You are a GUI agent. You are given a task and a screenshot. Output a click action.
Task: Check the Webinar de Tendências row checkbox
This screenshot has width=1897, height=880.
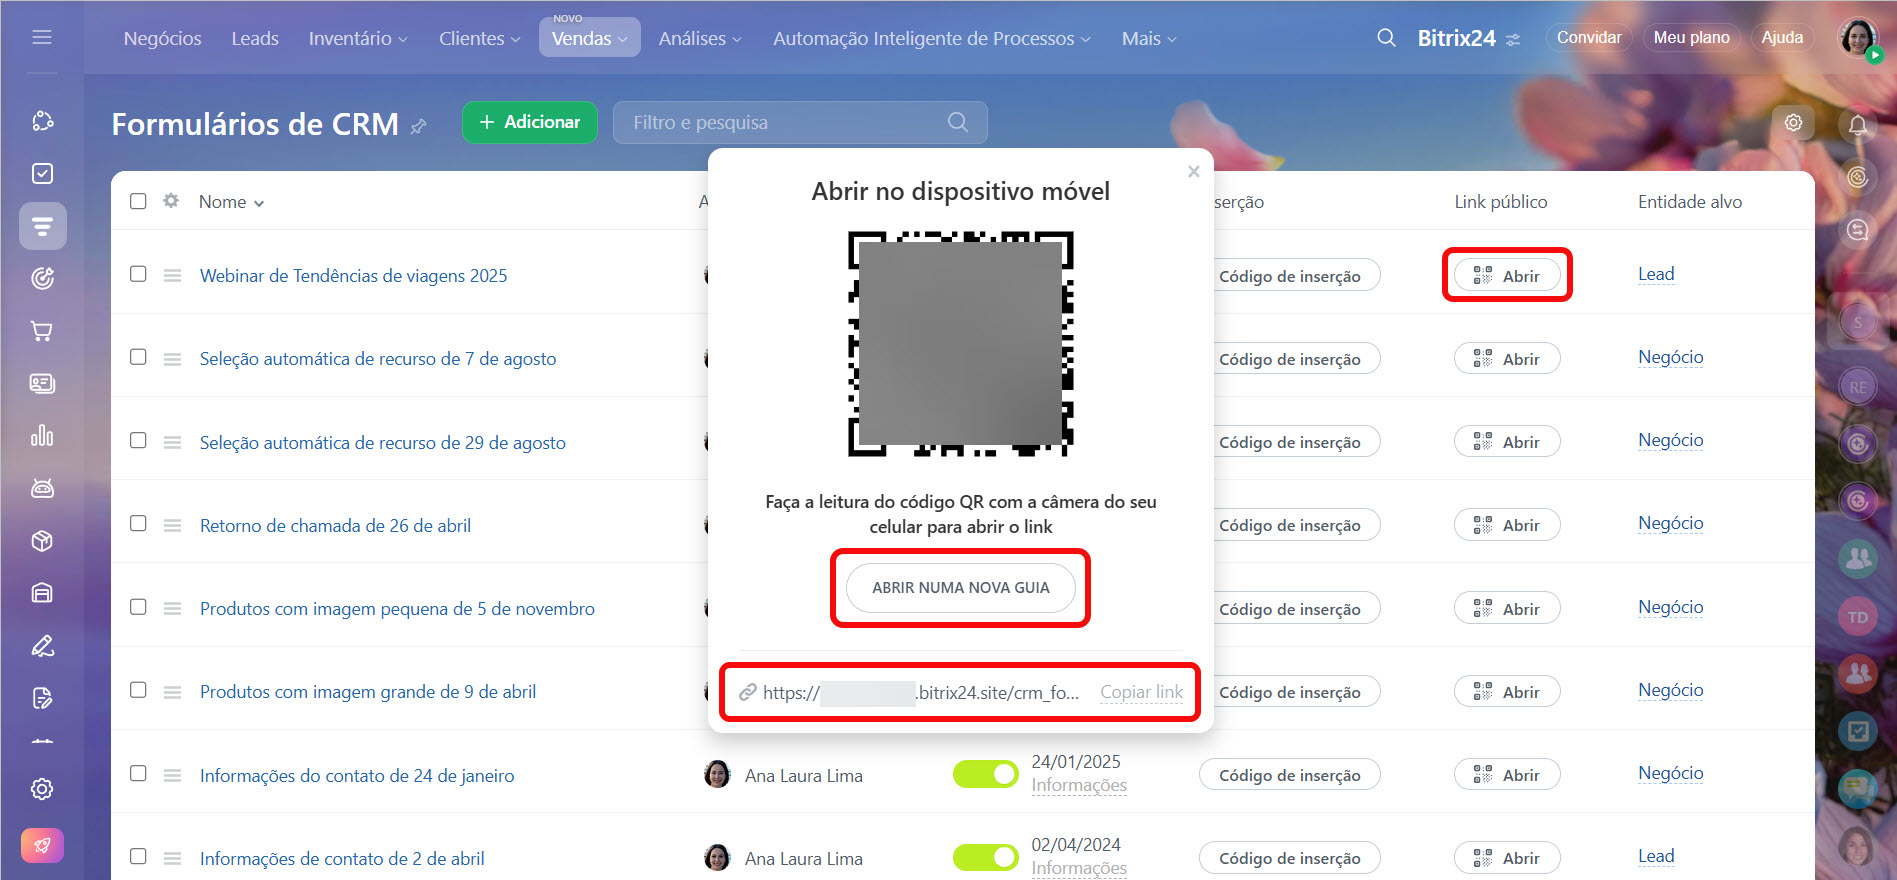(138, 274)
